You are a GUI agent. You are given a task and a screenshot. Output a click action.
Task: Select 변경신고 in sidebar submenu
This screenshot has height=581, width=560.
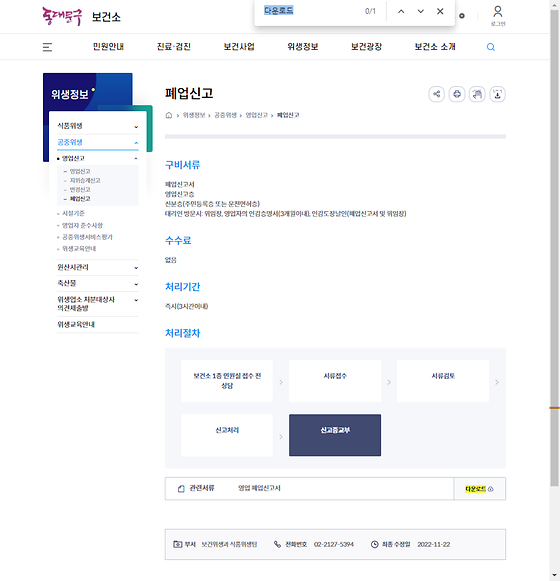pyautogui.click(x=80, y=190)
